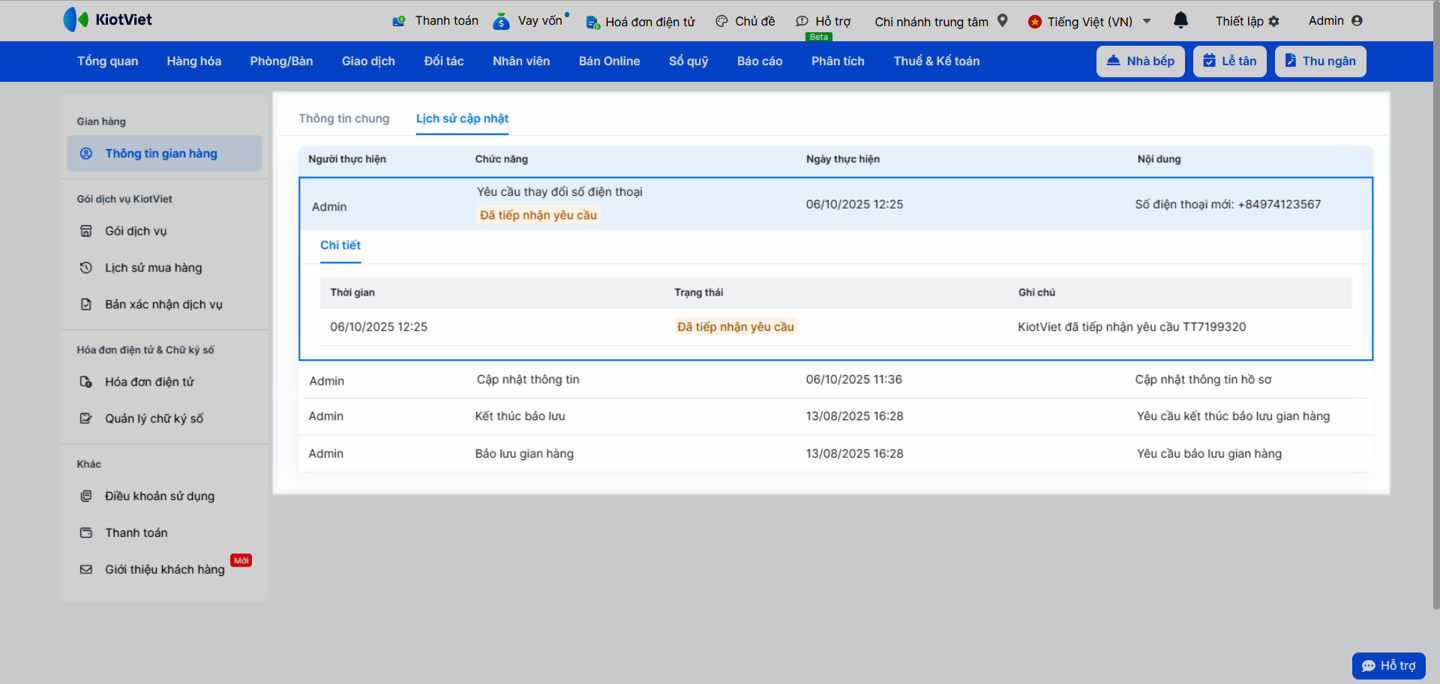This screenshot has width=1440, height=684.
Task: Open Lịch sử mua hàng in sidebar
Action: 153,268
